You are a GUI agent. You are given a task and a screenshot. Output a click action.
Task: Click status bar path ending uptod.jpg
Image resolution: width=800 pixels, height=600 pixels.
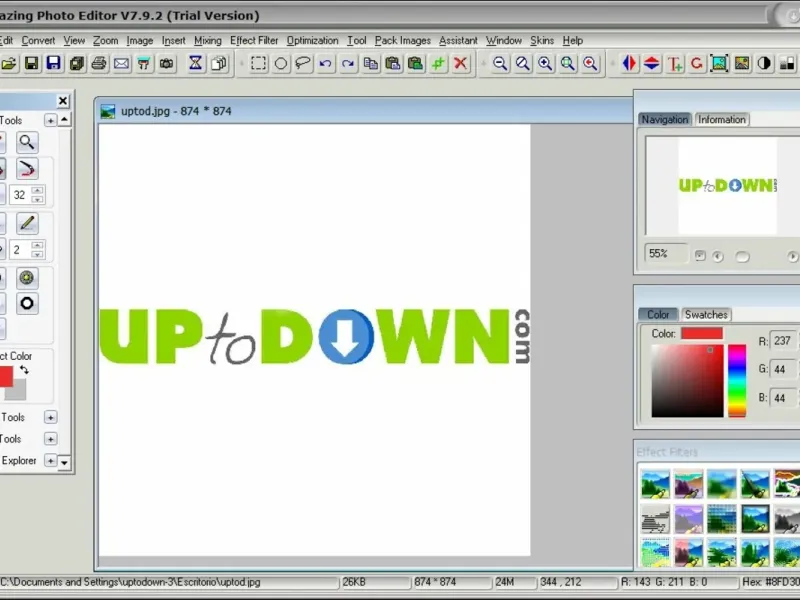pyautogui.click(x=131, y=582)
